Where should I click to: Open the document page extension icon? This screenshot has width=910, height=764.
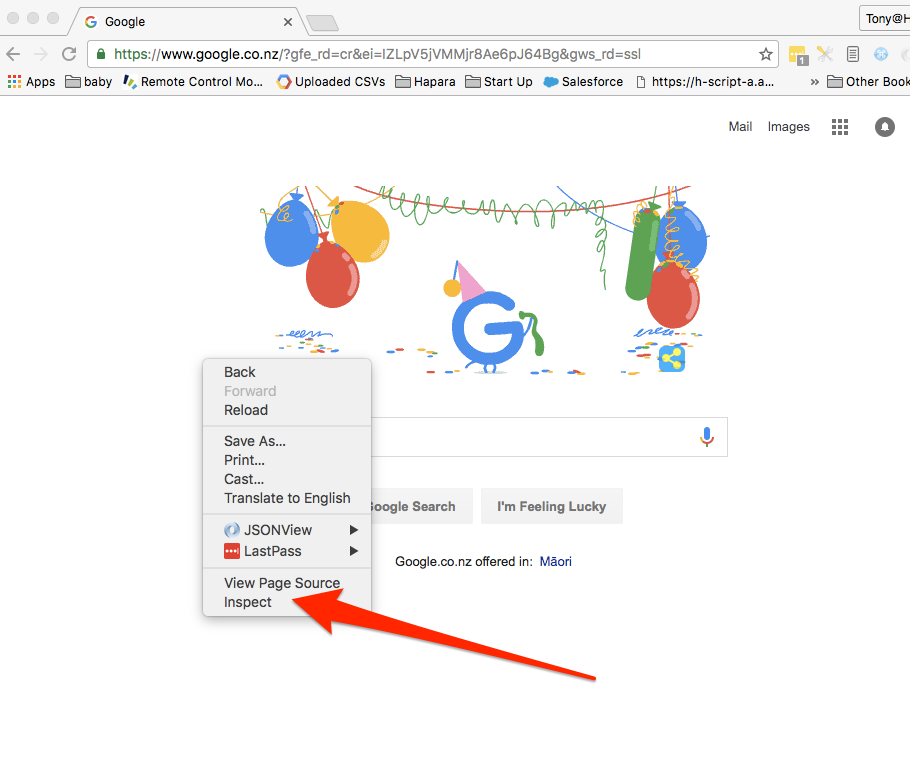tap(853, 54)
